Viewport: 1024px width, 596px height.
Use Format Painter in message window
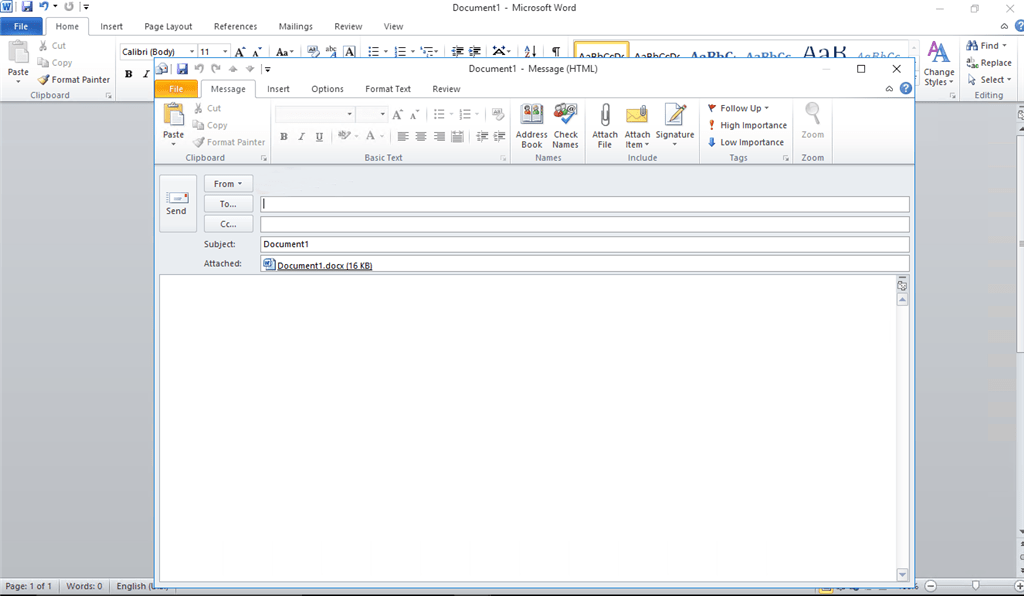point(229,142)
